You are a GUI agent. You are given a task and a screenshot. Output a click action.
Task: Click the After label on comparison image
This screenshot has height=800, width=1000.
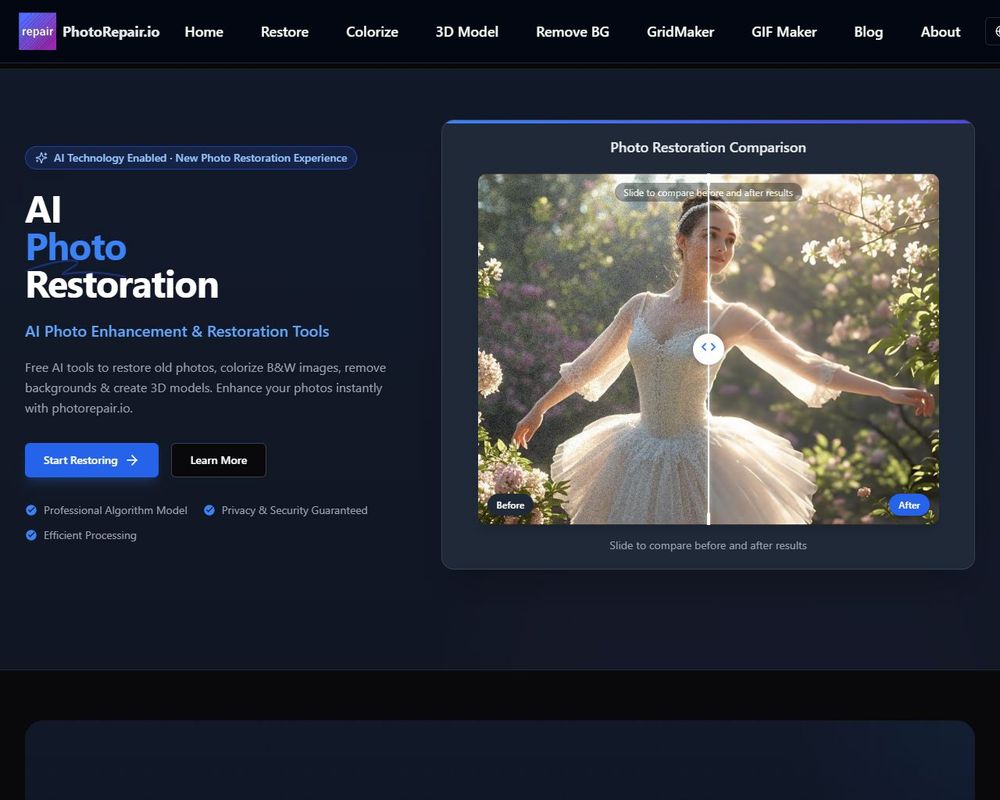pyautogui.click(x=909, y=505)
